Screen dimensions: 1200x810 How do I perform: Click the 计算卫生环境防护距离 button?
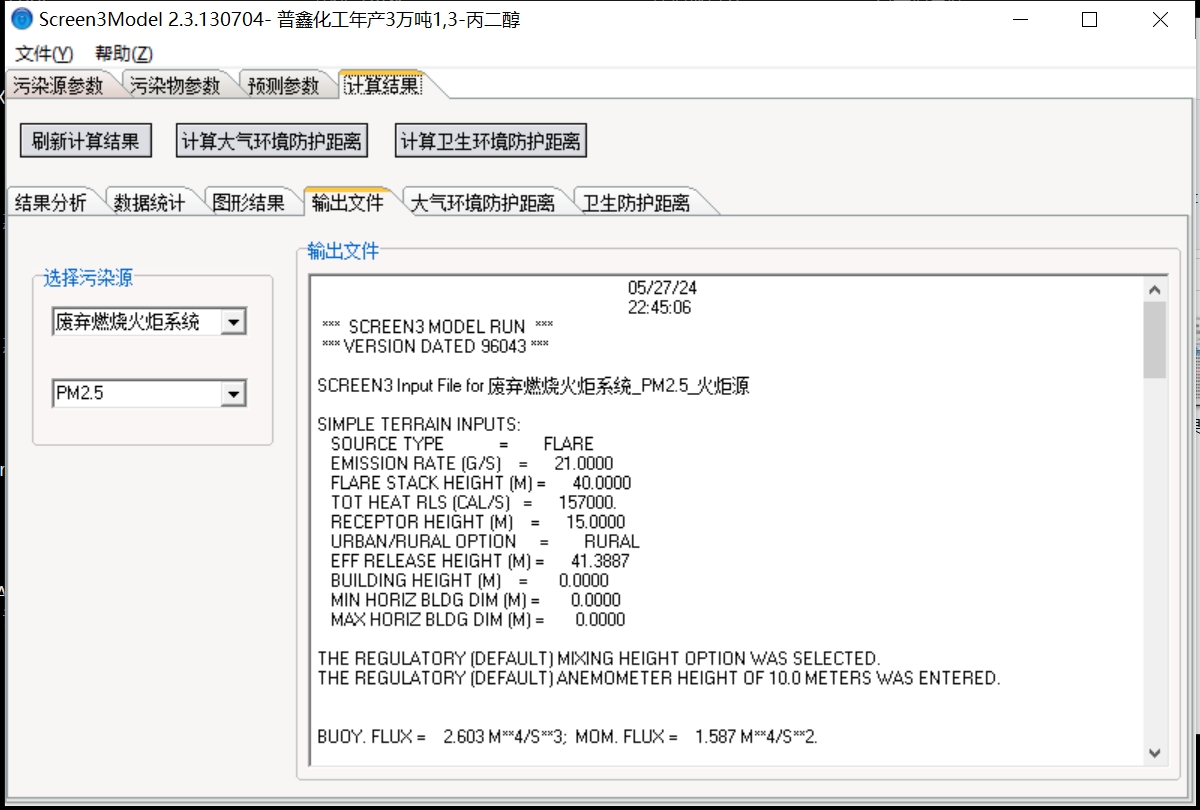[490, 141]
